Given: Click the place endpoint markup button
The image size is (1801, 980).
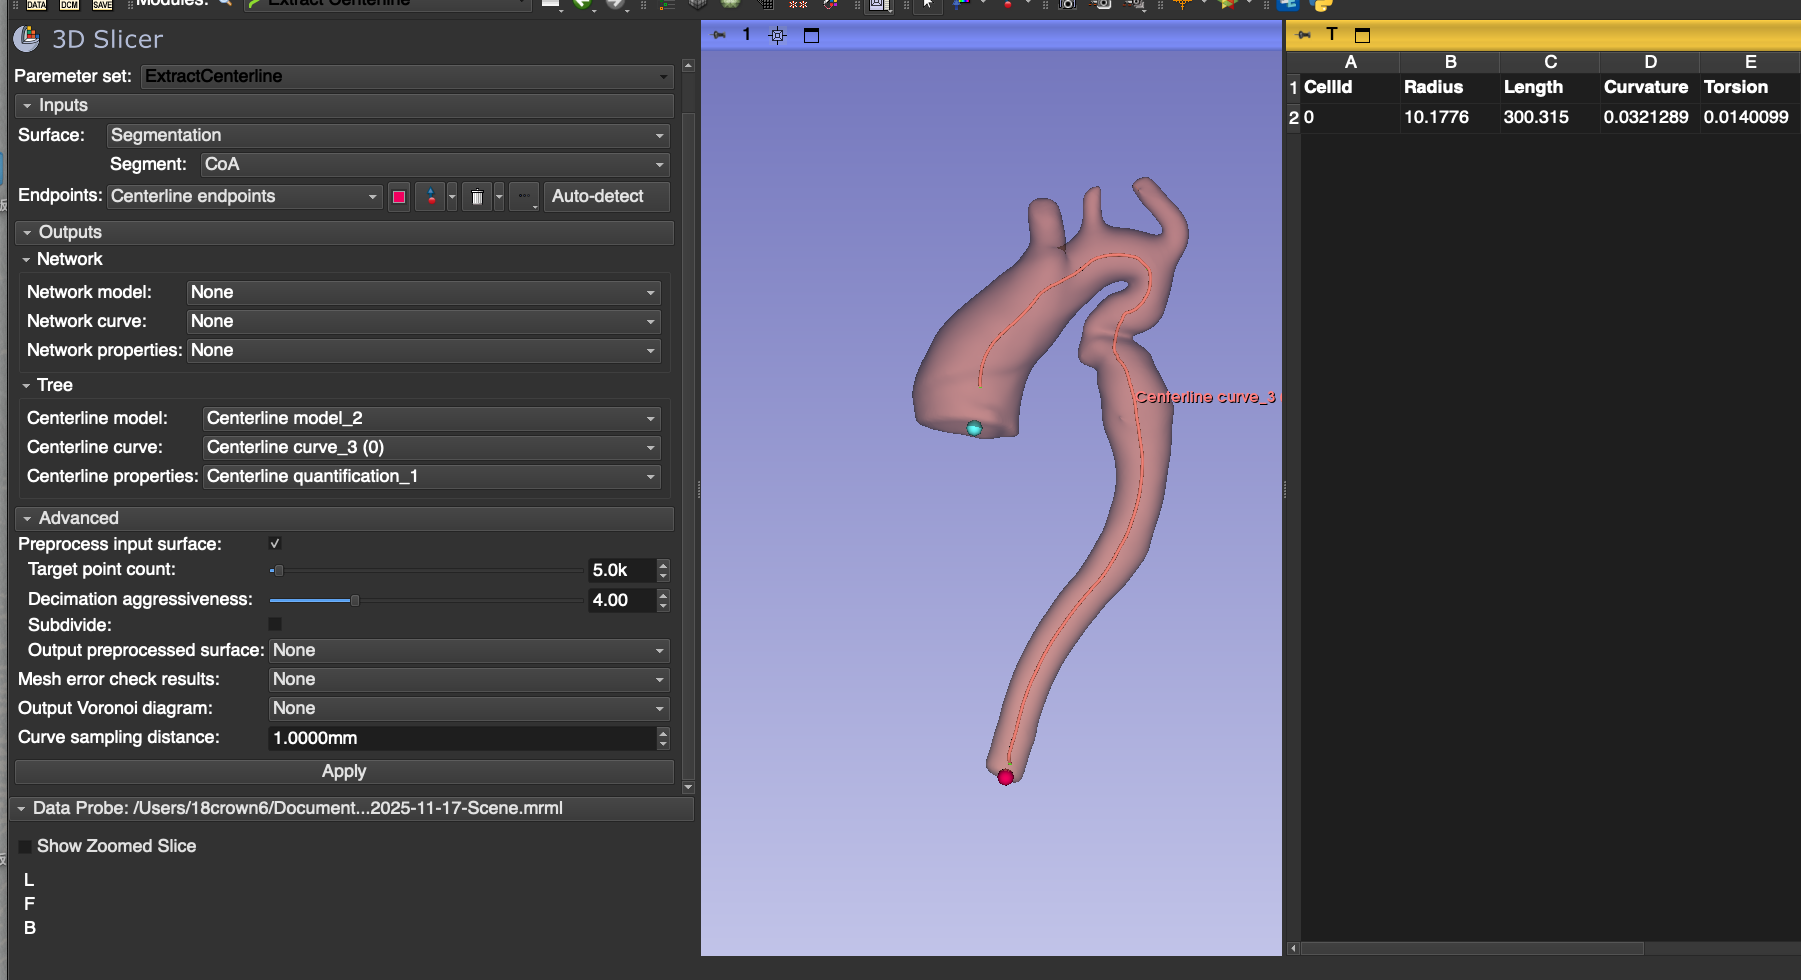Looking at the screenshot, I should point(431,197).
